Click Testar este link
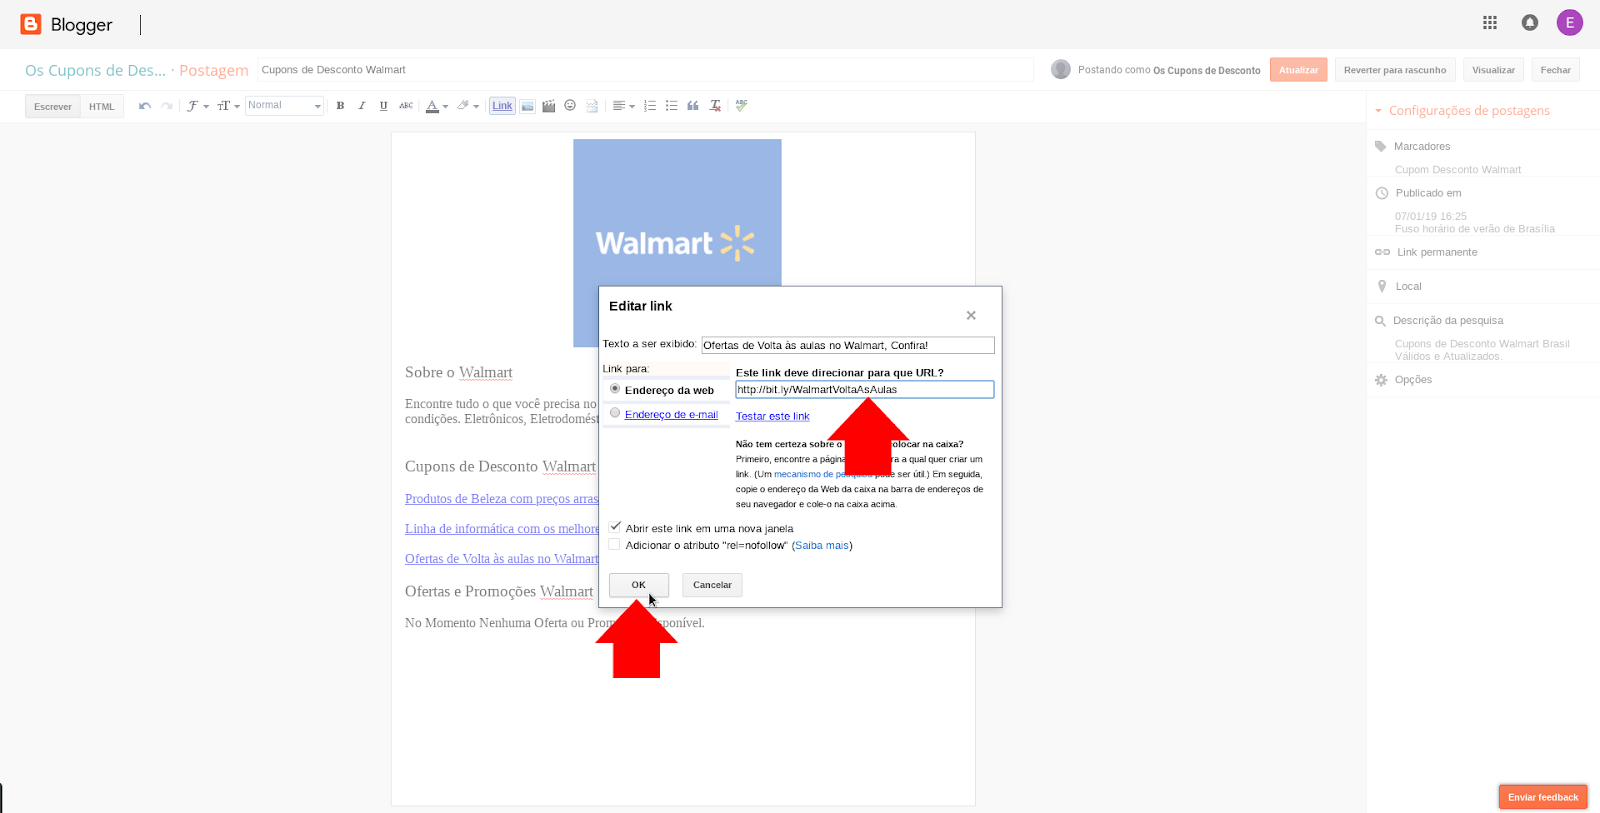 tap(773, 416)
